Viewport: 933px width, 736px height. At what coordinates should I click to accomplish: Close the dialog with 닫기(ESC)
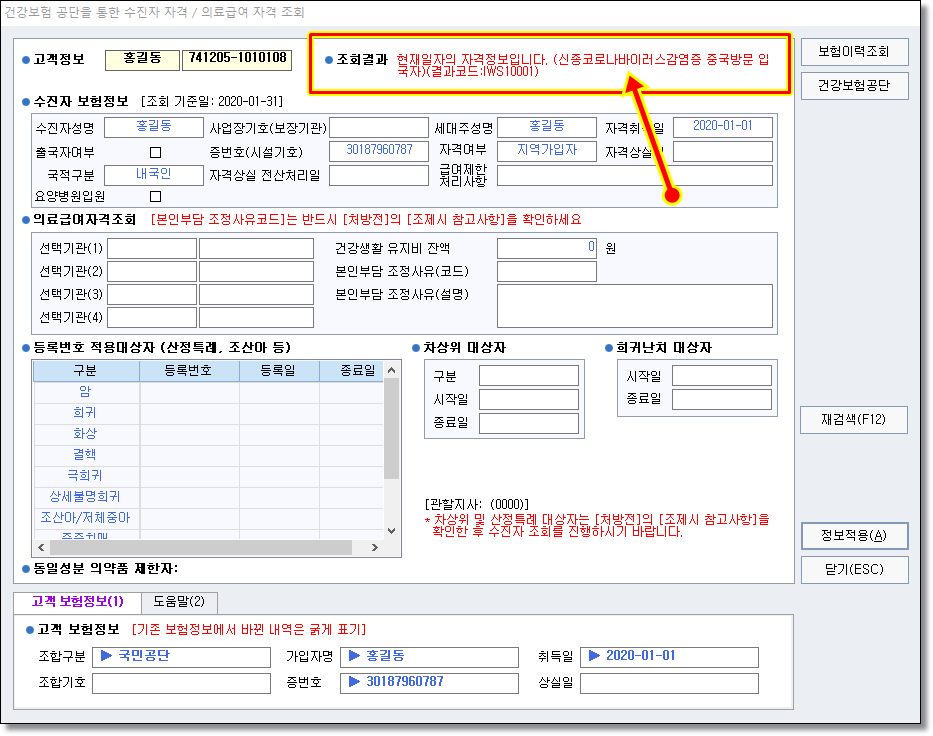click(x=854, y=570)
